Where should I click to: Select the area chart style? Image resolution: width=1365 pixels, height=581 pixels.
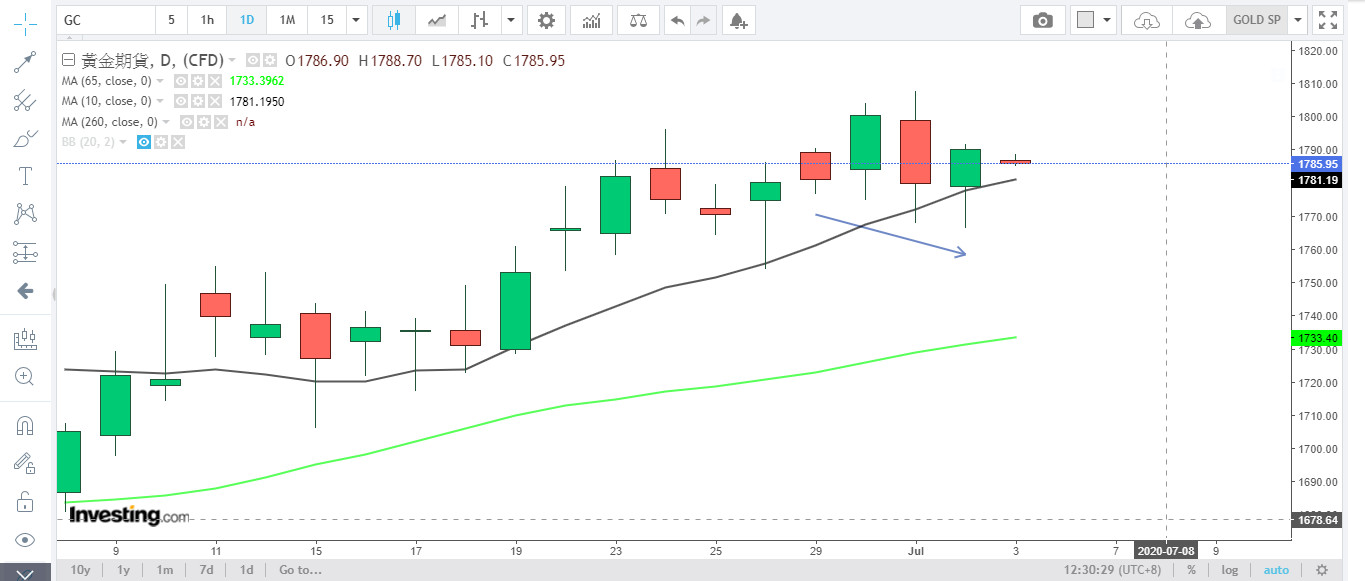pyautogui.click(x=437, y=20)
